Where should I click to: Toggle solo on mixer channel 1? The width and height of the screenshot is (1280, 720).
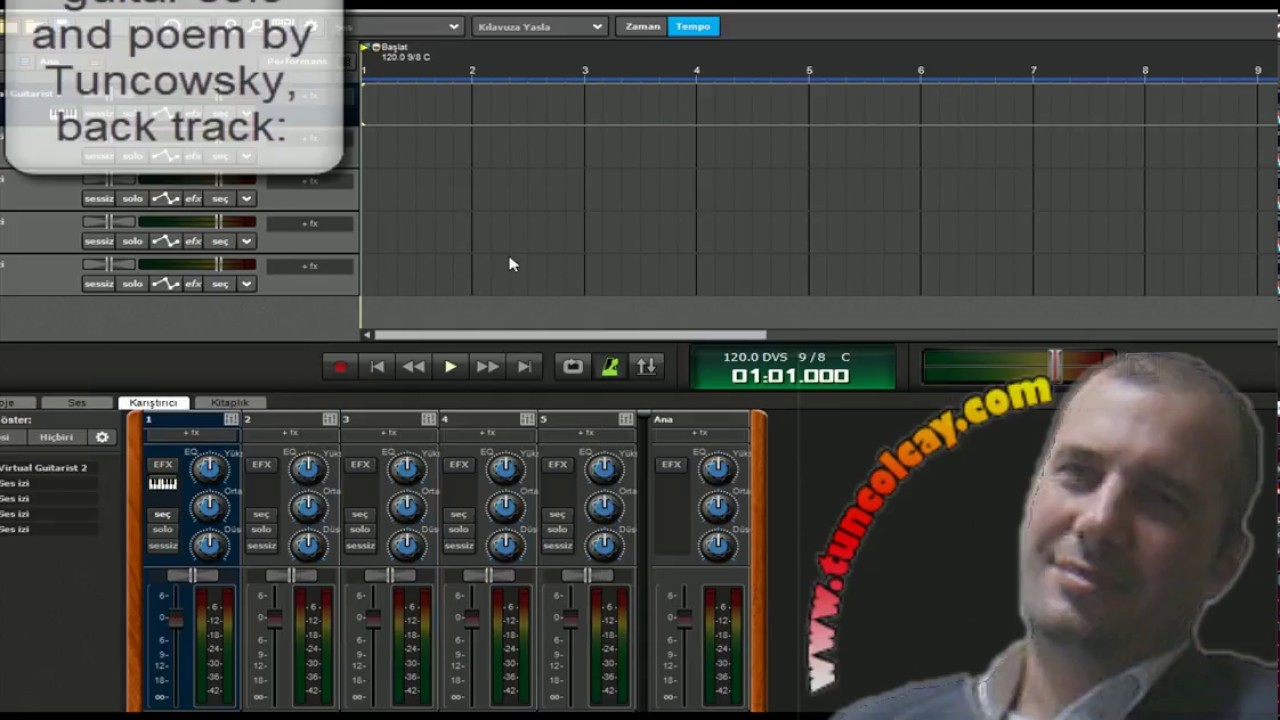tap(163, 530)
